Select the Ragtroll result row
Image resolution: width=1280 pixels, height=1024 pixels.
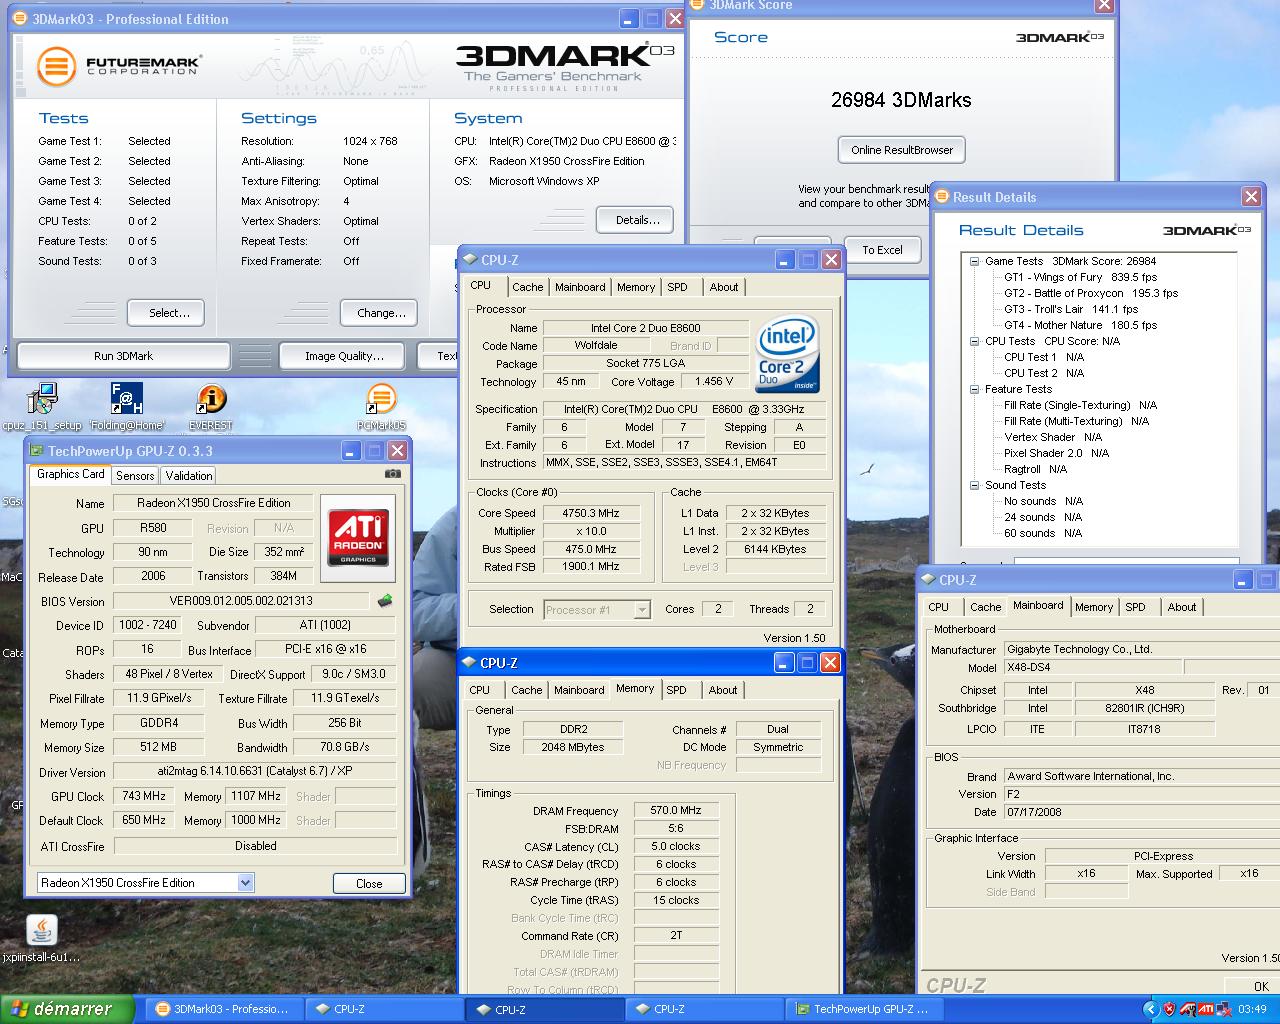[x=1035, y=469]
